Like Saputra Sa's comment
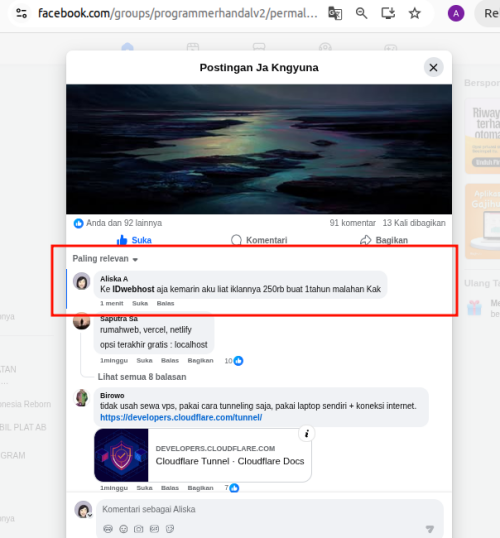Image resolution: width=500 pixels, height=538 pixels. click(144, 361)
